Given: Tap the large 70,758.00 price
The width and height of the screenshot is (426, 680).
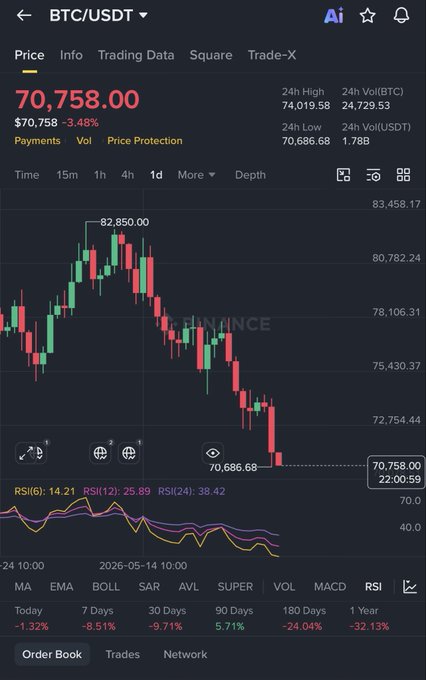Looking at the screenshot, I should (x=77, y=99).
